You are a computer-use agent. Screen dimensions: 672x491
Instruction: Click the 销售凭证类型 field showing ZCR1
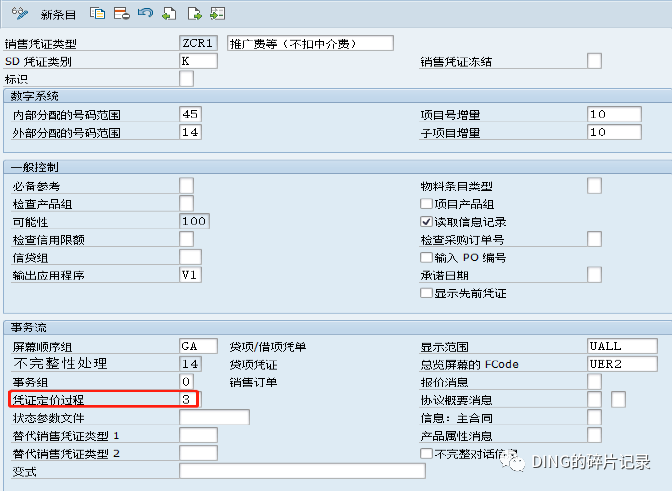coord(198,43)
